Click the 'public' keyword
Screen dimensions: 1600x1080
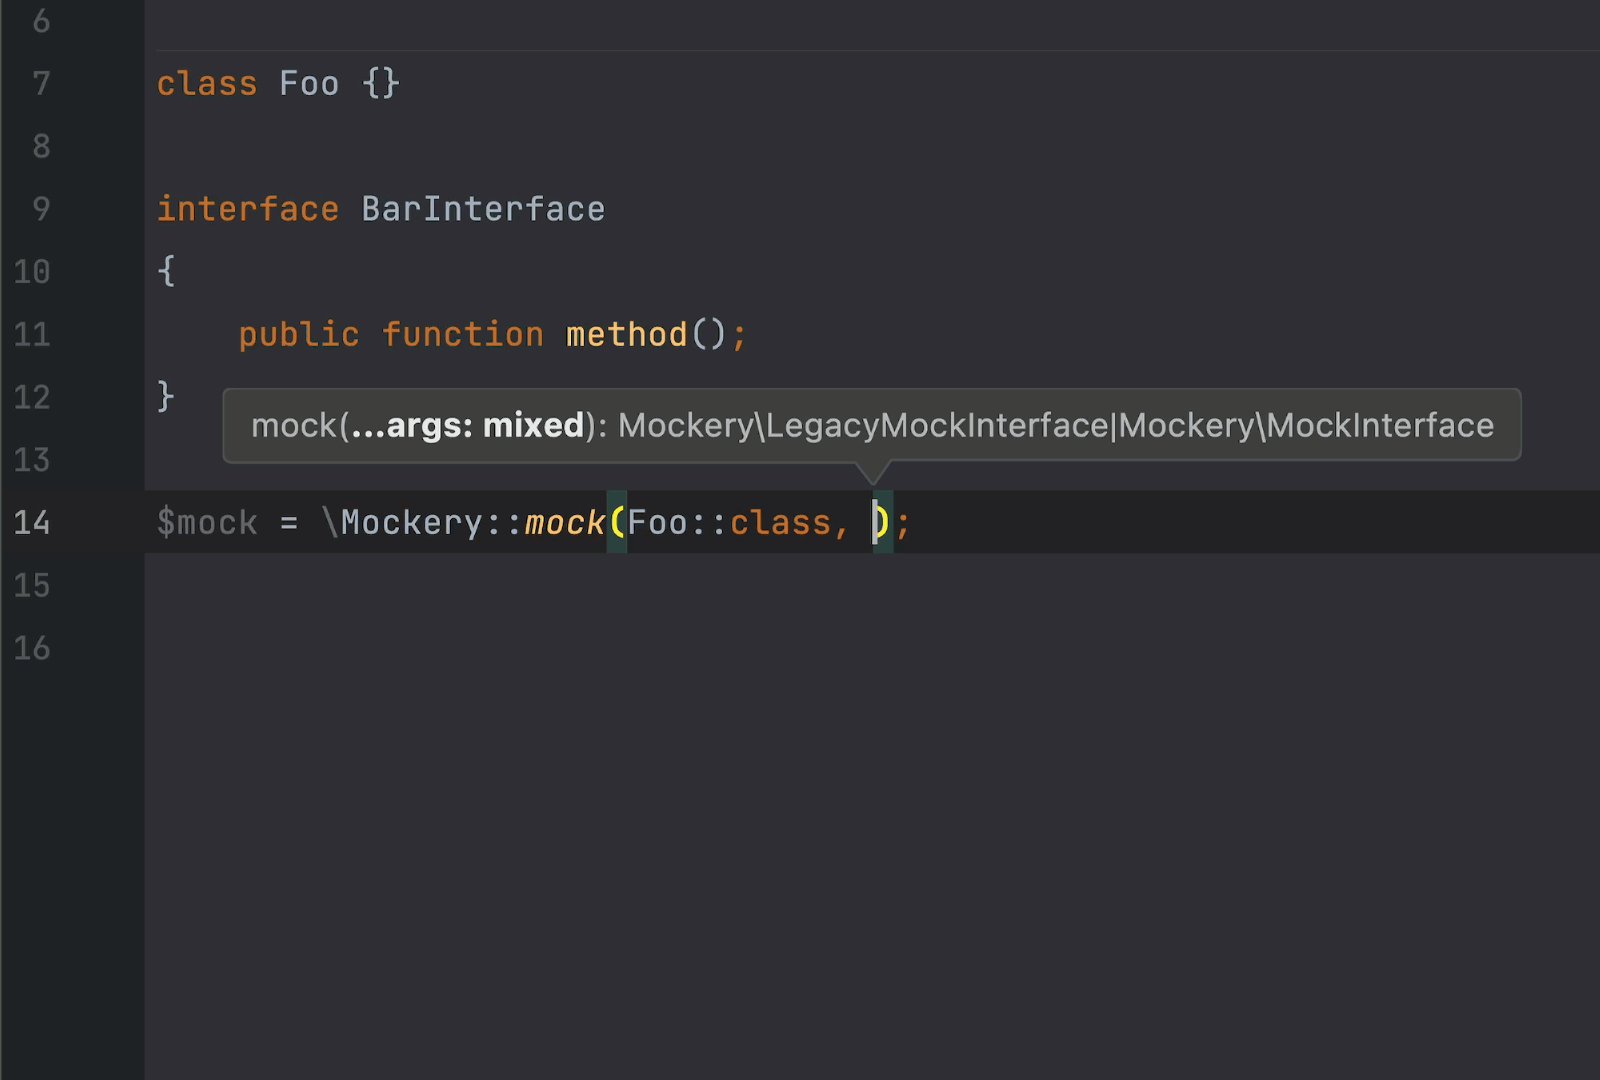coord(299,334)
